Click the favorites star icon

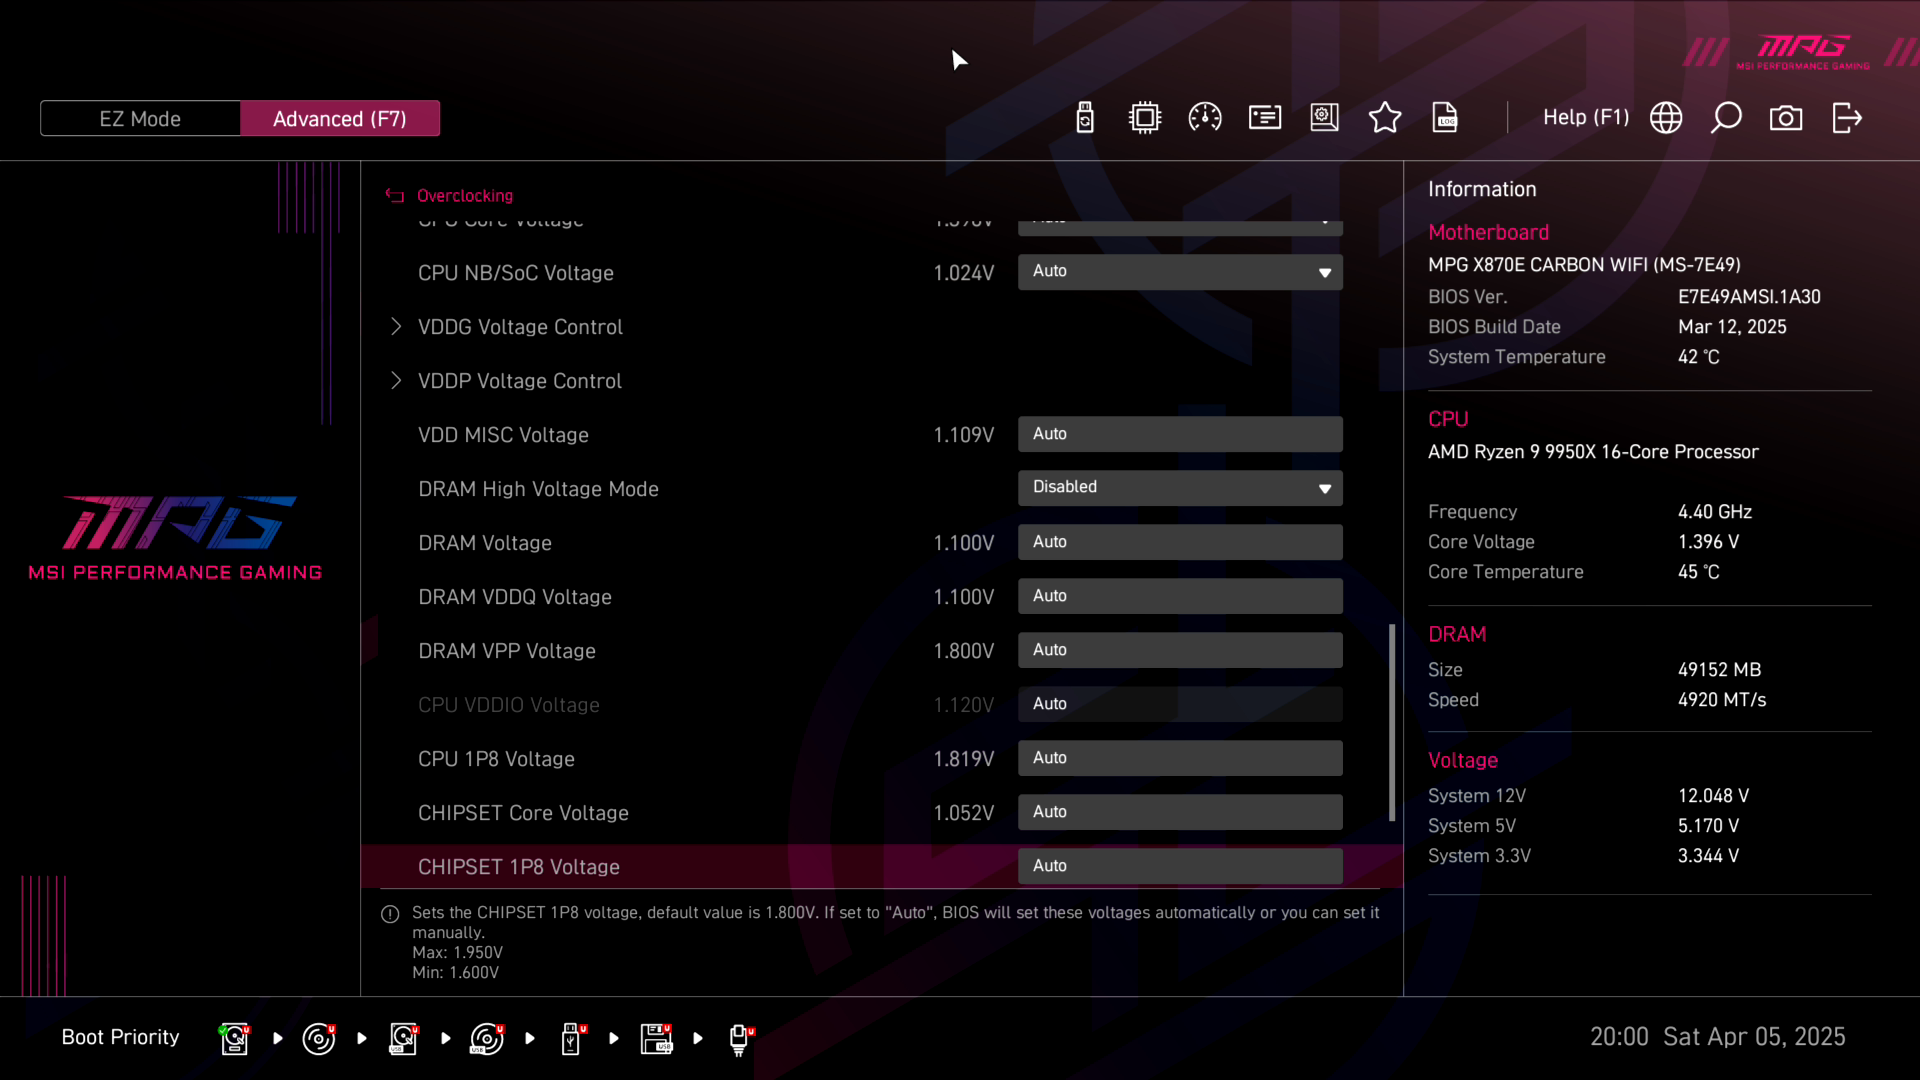pos(1385,118)
